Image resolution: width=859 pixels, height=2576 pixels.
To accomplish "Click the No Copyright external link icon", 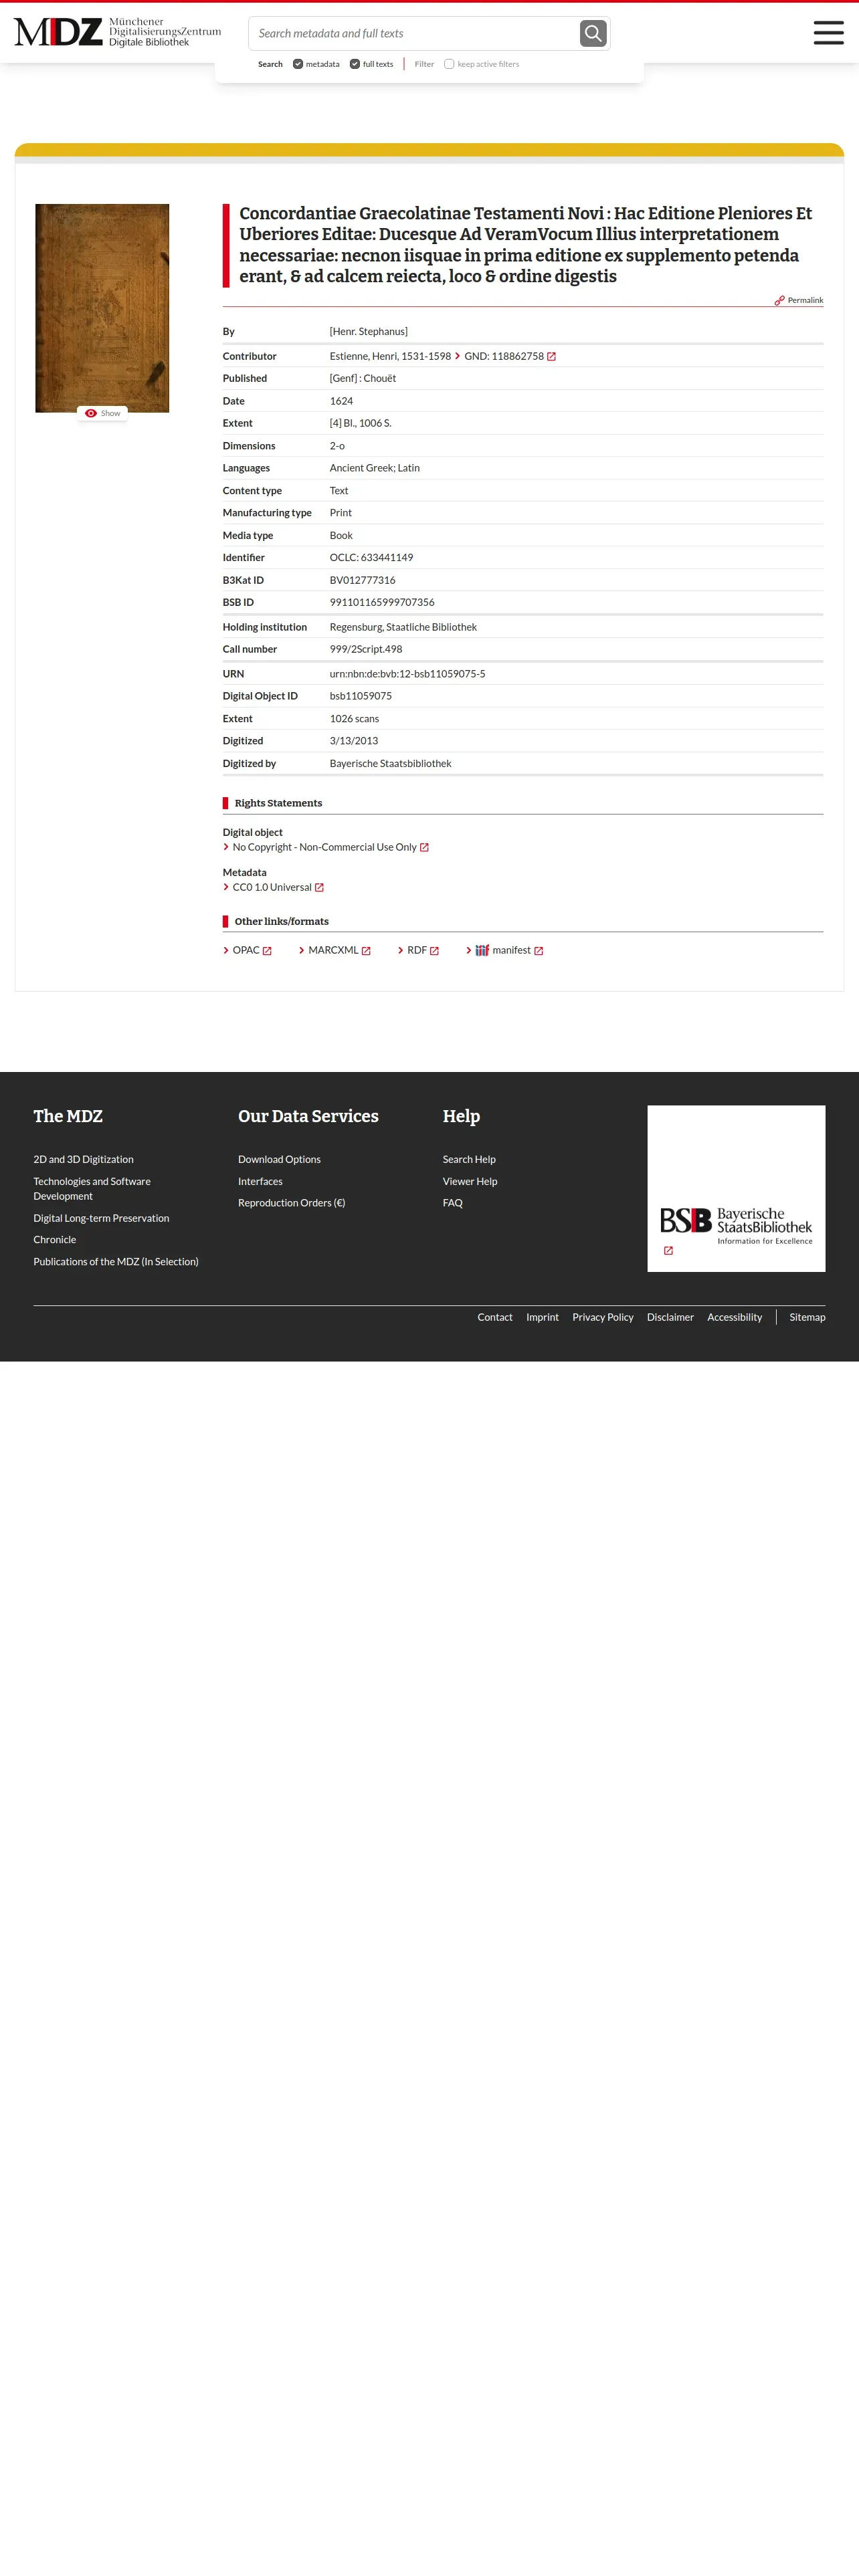I will point(424,848).
